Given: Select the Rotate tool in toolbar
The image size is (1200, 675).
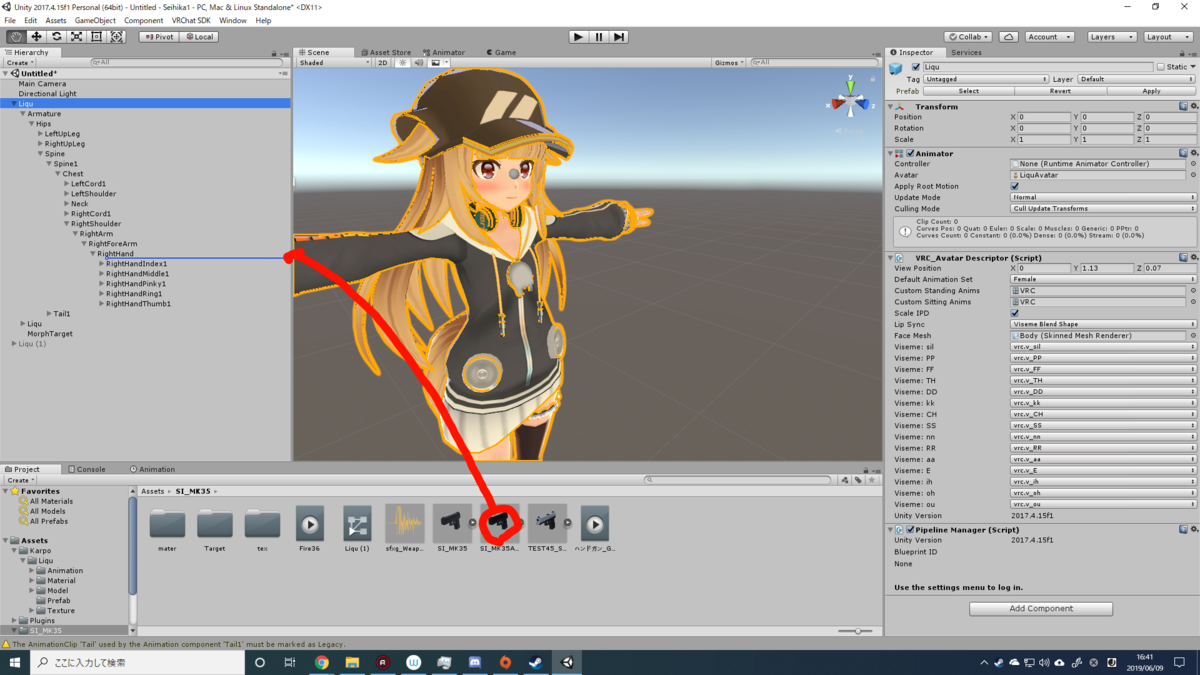Looking at the screenshot, I should pos(56,37).
